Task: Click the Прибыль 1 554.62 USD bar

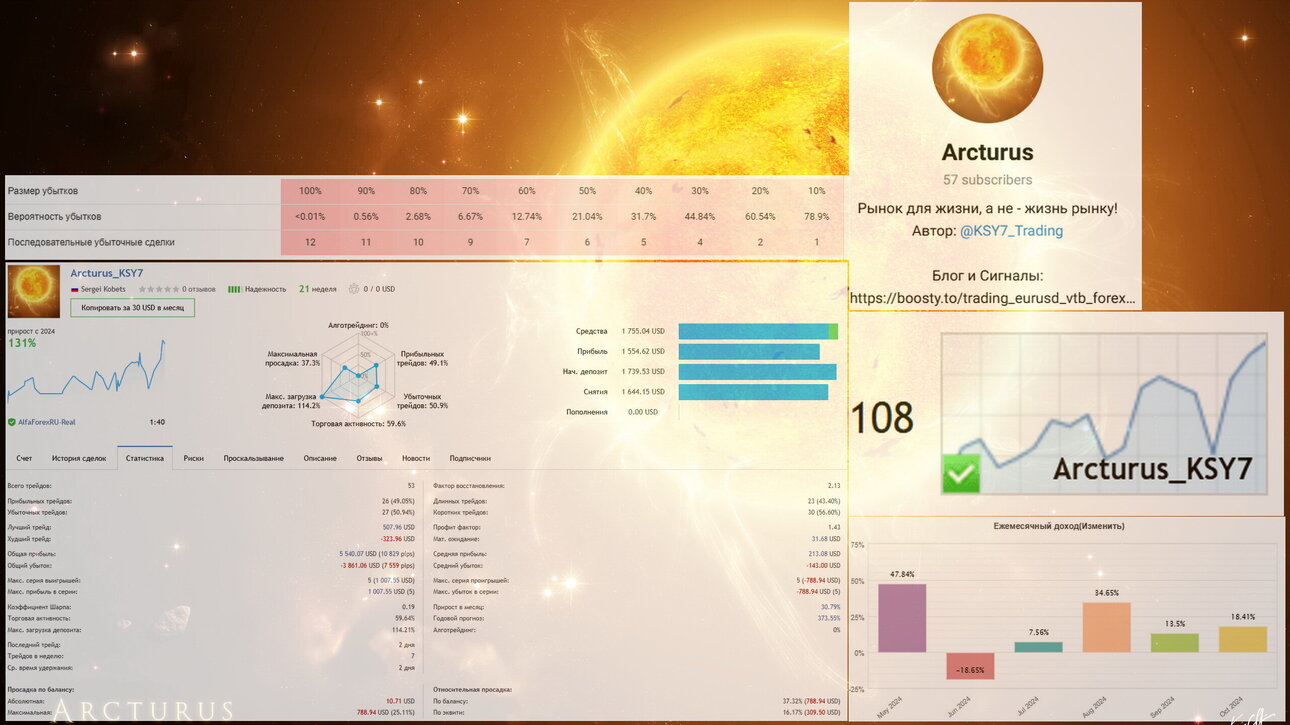Action: click(x=749, y=352)
